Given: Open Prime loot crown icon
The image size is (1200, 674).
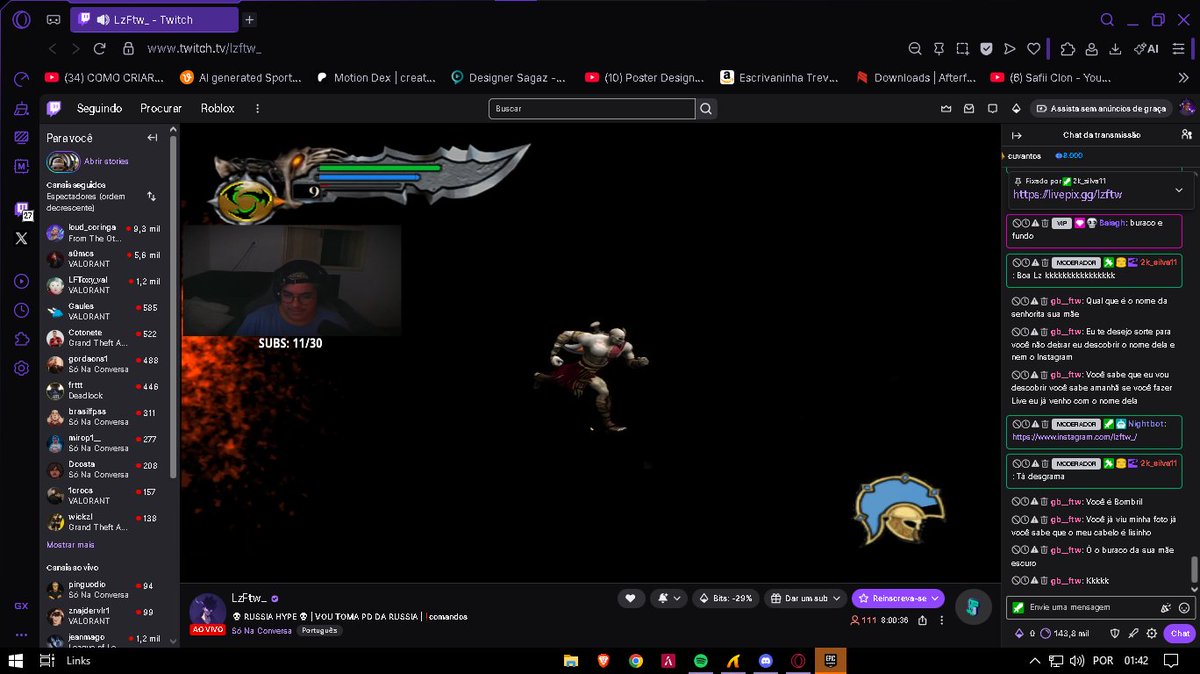Looking at the screenshot, I should tap(946, 108).
